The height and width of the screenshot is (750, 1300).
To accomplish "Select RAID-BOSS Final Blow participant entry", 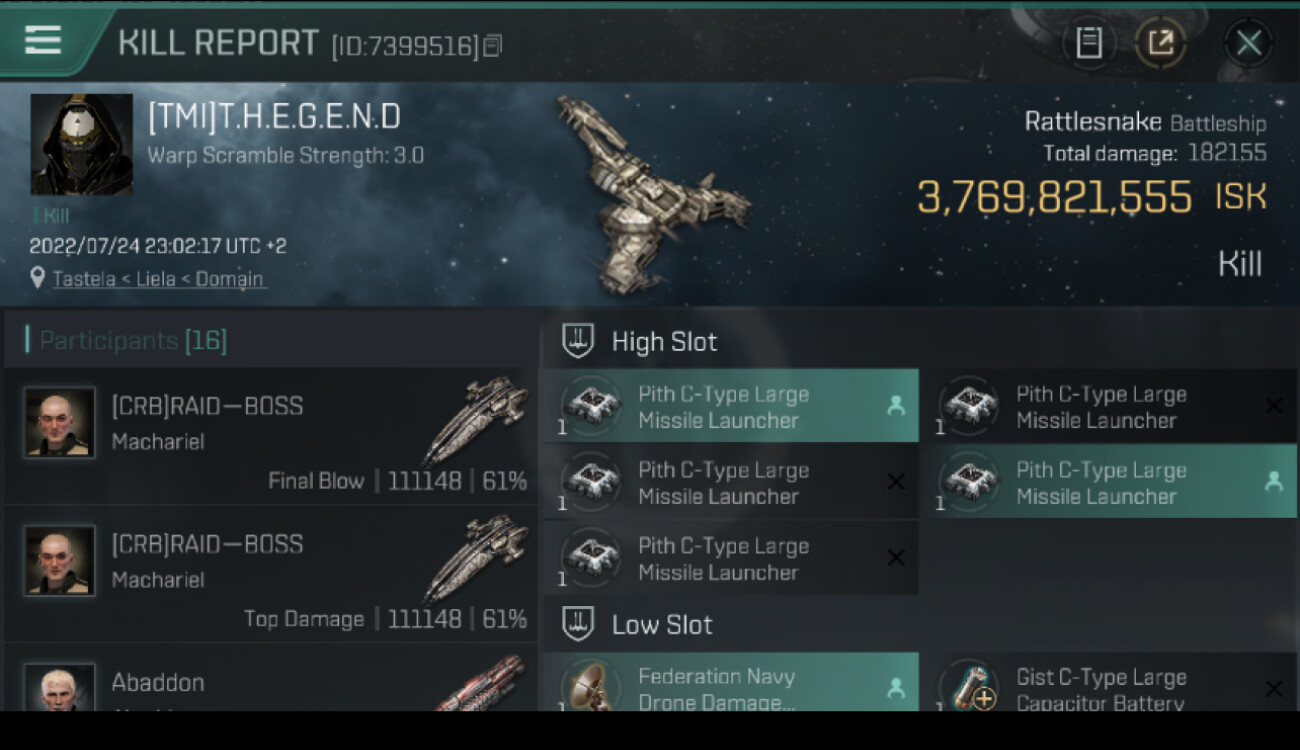I will (270, 436).
